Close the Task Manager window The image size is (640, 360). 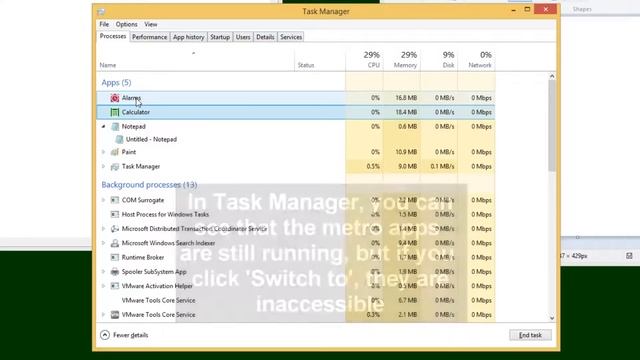pos(546,9)
